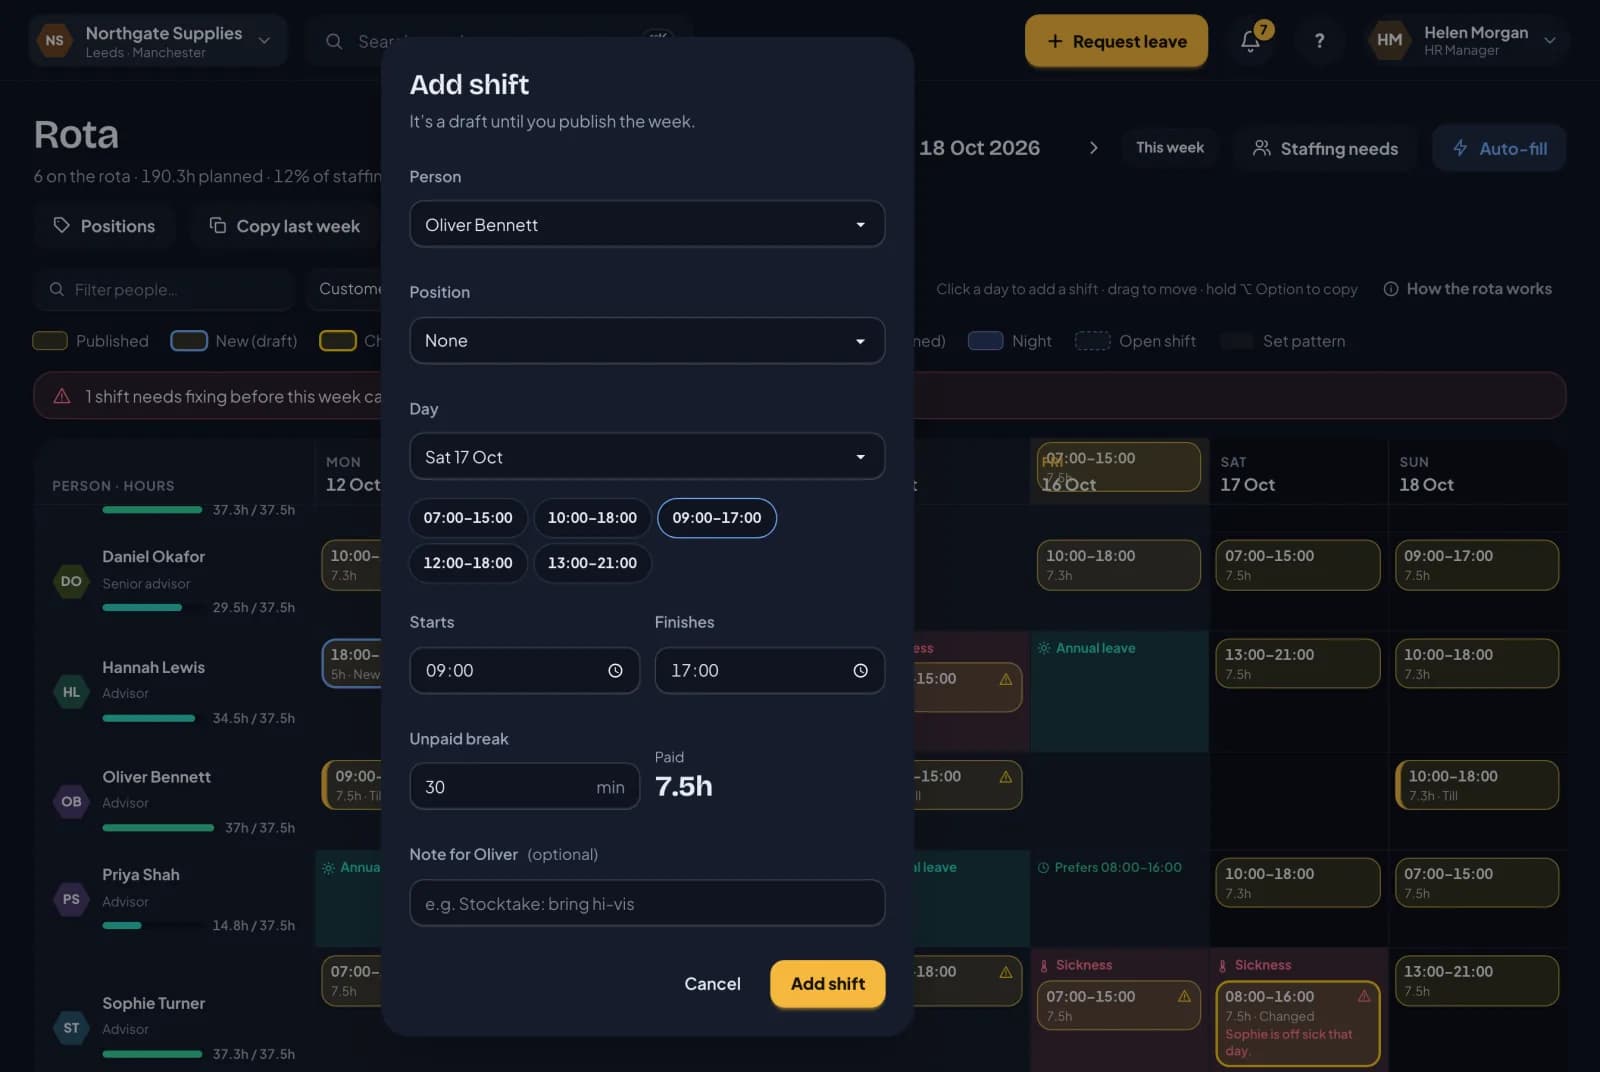
Task: Select the 13:00–21:00 shift preset
Action: [592, 563]
